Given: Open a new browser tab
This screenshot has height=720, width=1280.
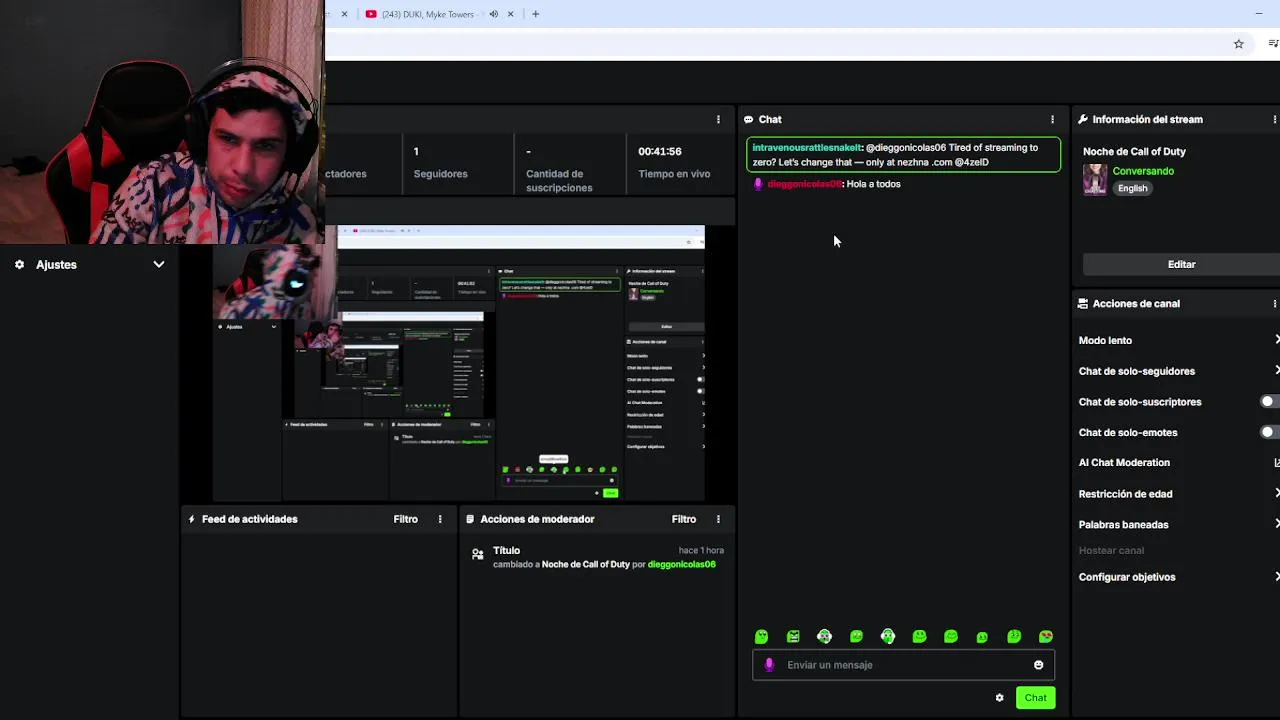Looking at the screenshot, I should (x=535, y=14).
